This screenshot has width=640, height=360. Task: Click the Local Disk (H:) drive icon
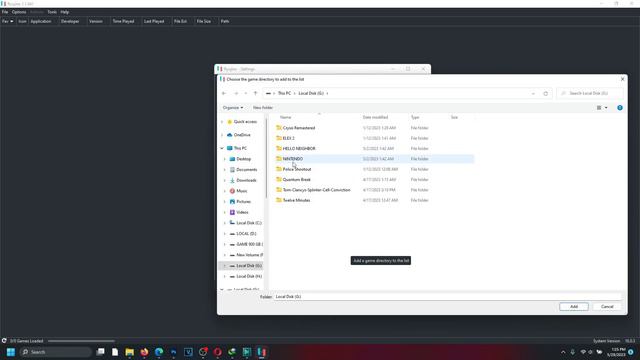tap(232, 277)
